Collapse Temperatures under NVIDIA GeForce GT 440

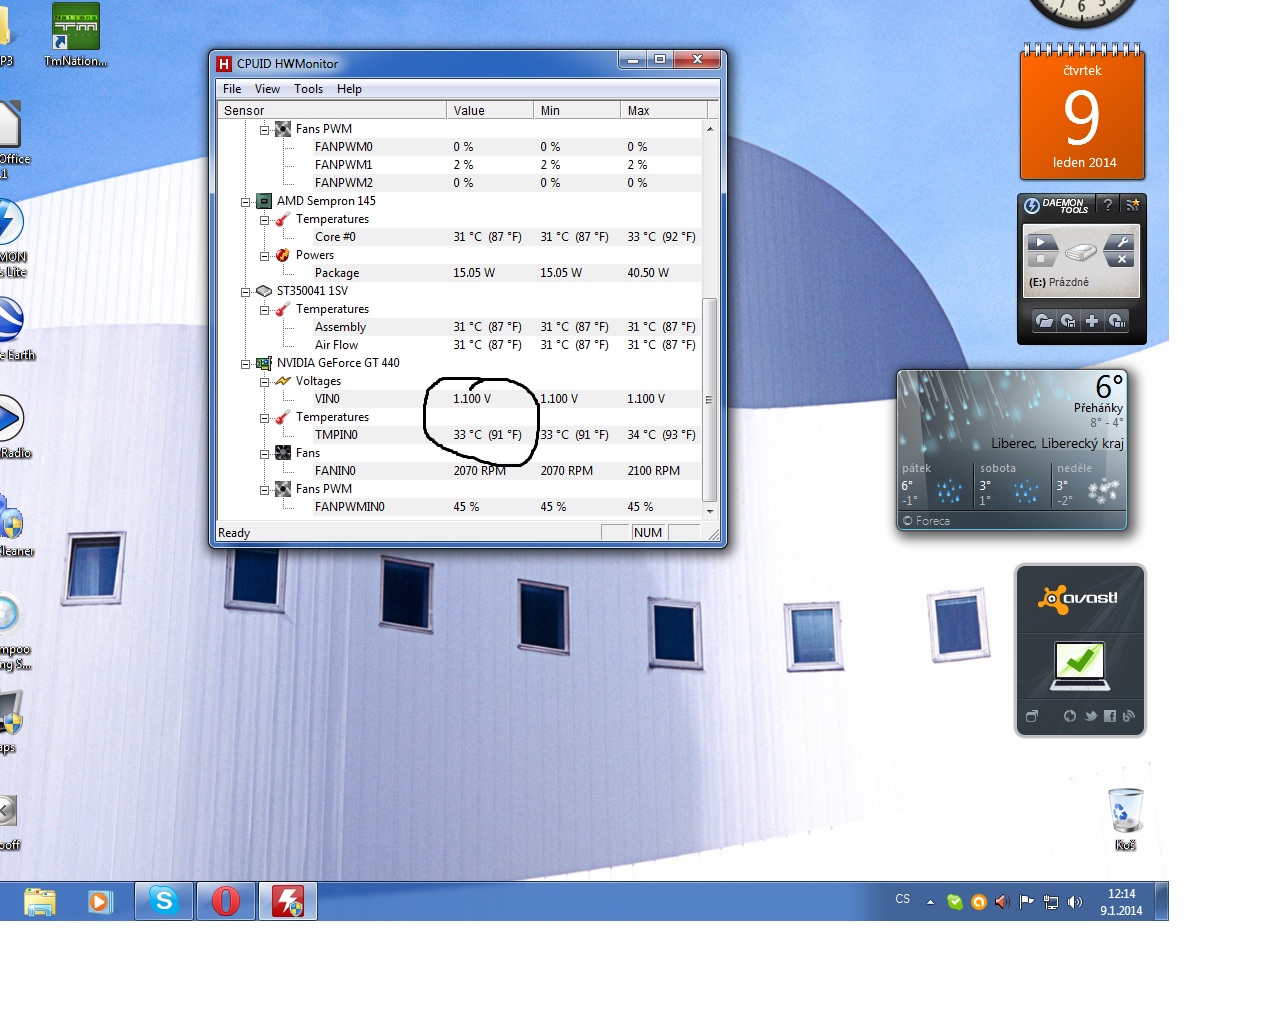click(x=264, y=417)
